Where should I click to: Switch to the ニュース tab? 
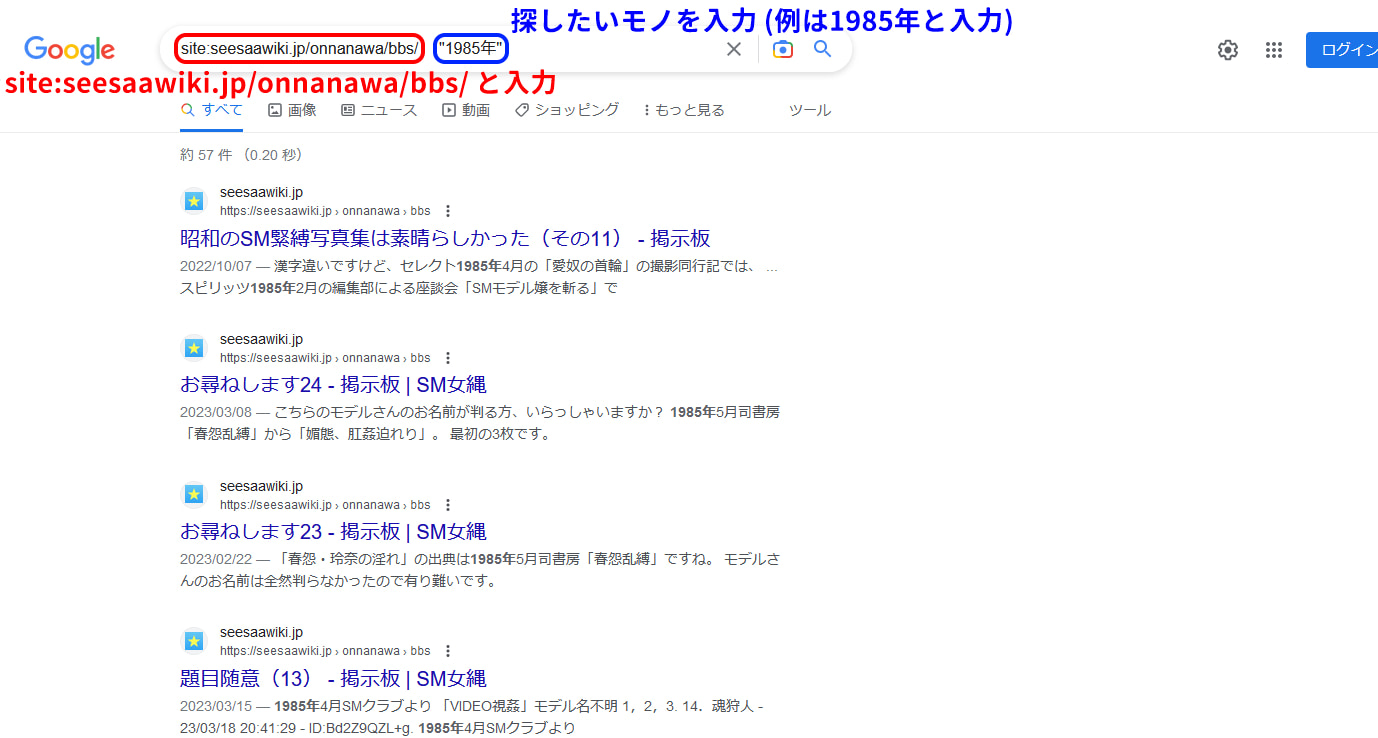point(379,110)
